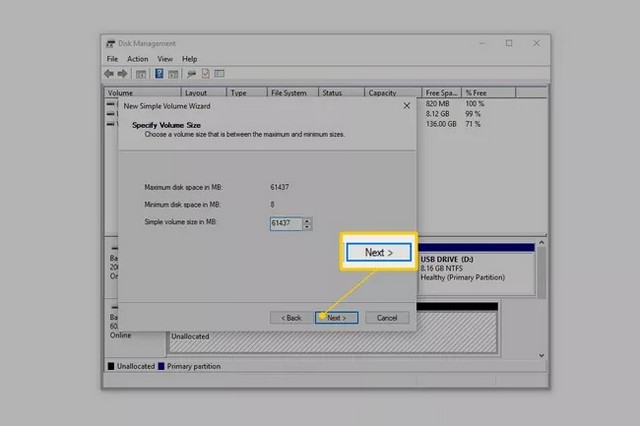Viewport: 640px width, 426px height.
Task: Open the Help menu
Action: point(189,59)
